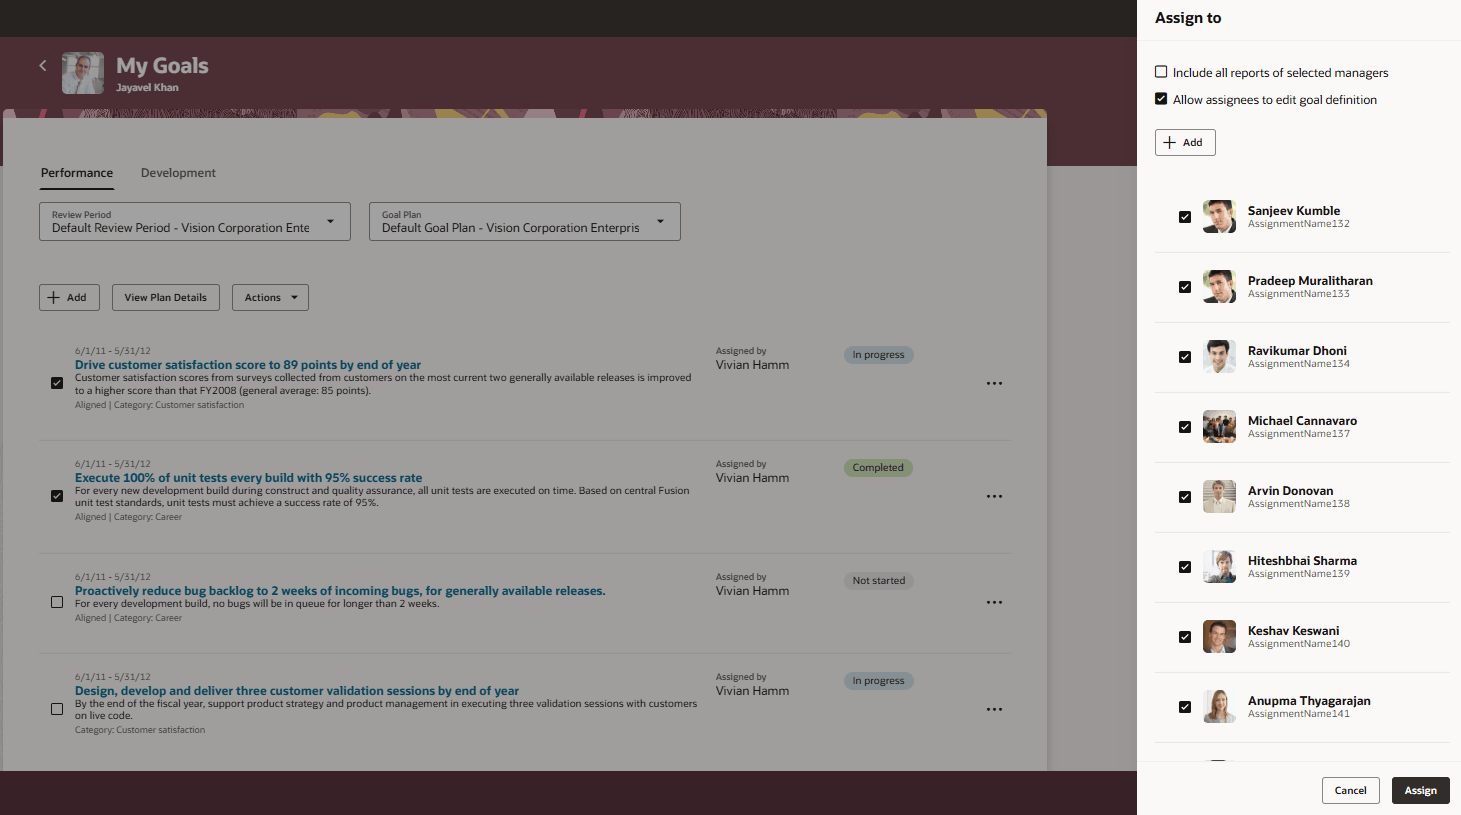
Task: Click Add button in Assign to panel
Action: point(1185,143)
